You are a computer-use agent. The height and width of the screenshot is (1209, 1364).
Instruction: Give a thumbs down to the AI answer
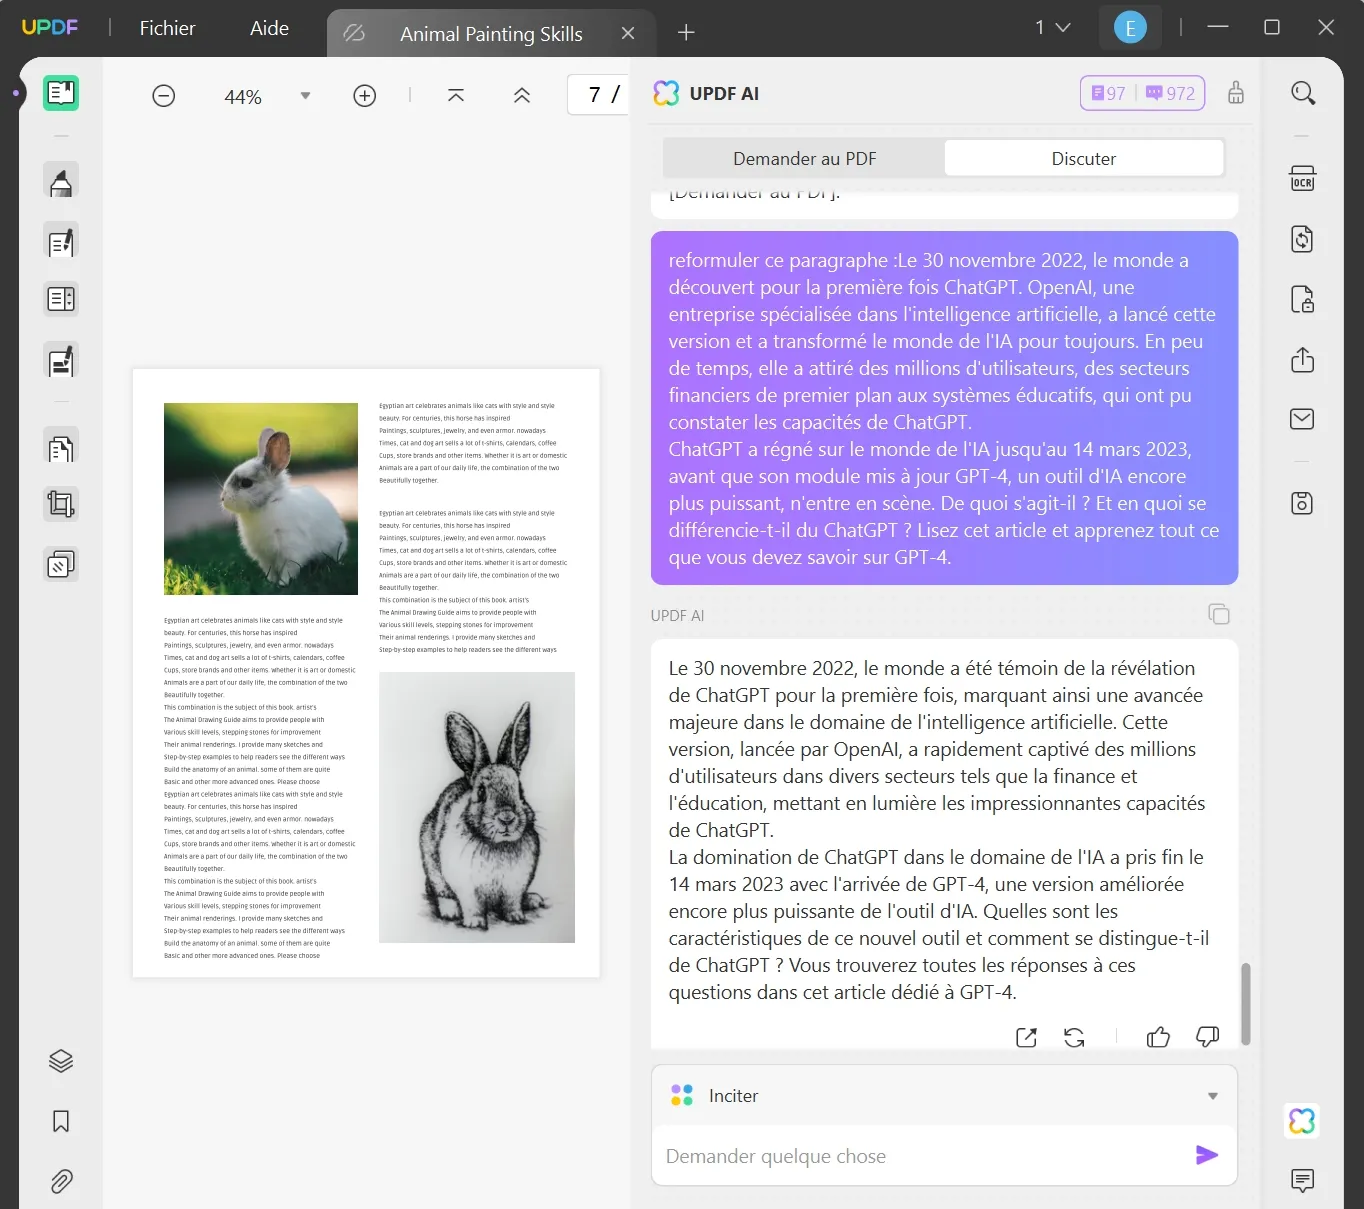(x=1207, y=1037)
